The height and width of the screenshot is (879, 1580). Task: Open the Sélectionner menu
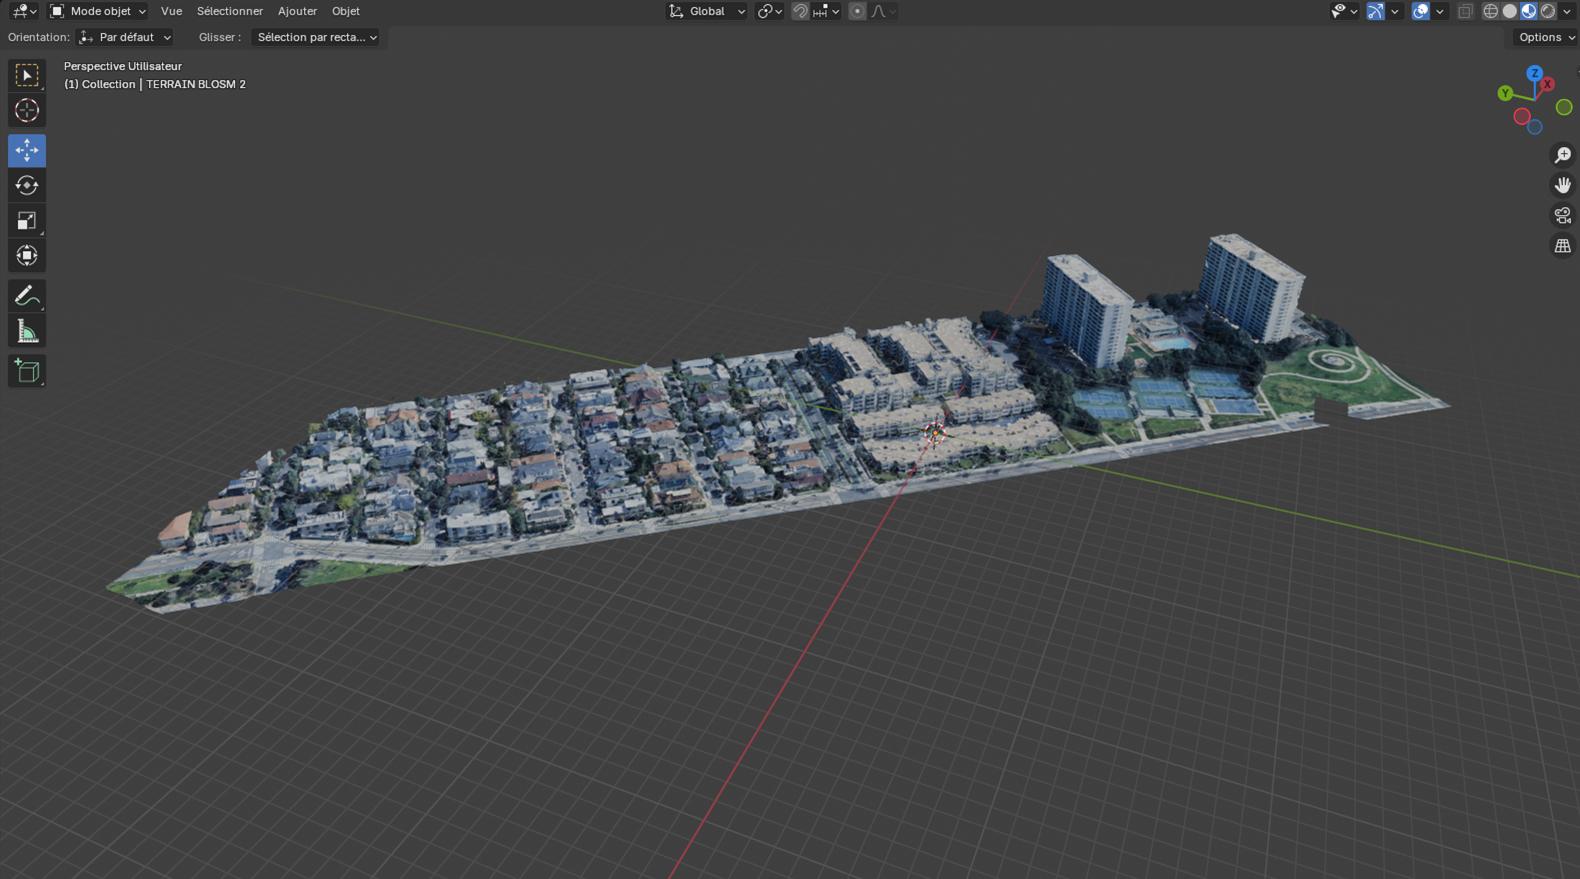229,11
